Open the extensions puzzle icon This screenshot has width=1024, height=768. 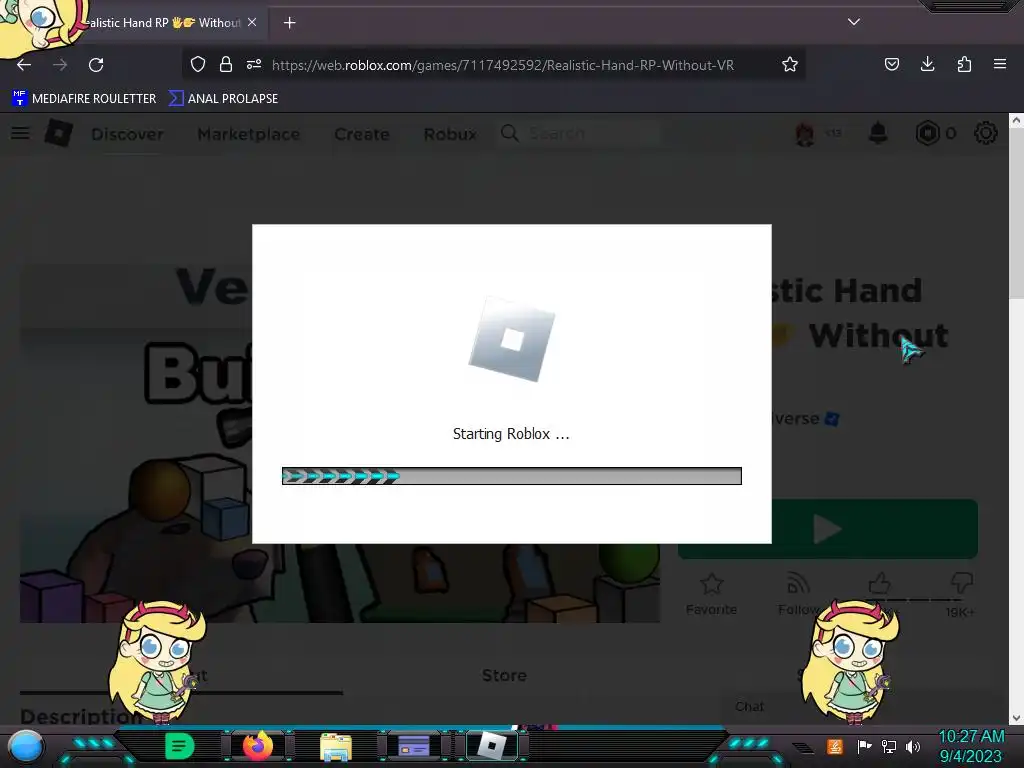[964, 64]
